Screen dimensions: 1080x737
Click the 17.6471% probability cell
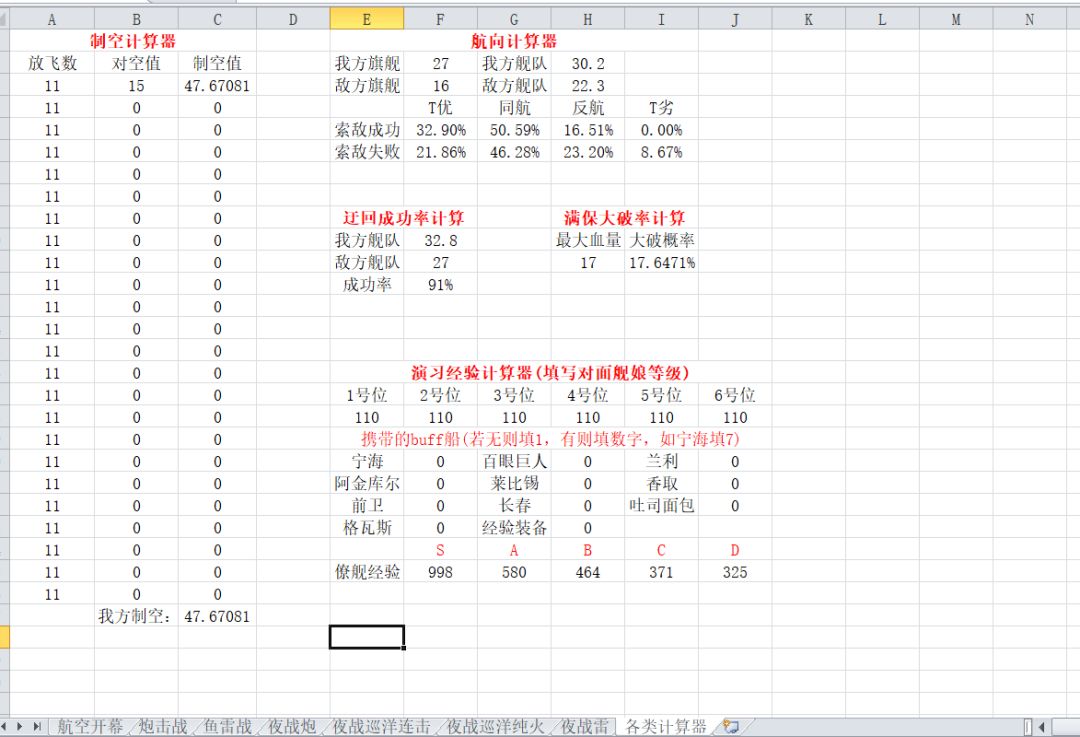[661, 262]
